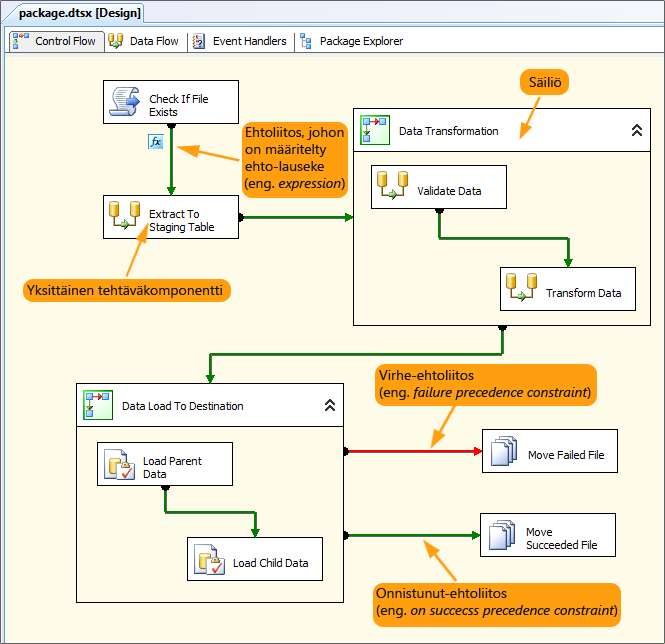Click the Validate Data task icon
Screen dimensions: 665x644
pyautogui.click(x=393, y=185)
